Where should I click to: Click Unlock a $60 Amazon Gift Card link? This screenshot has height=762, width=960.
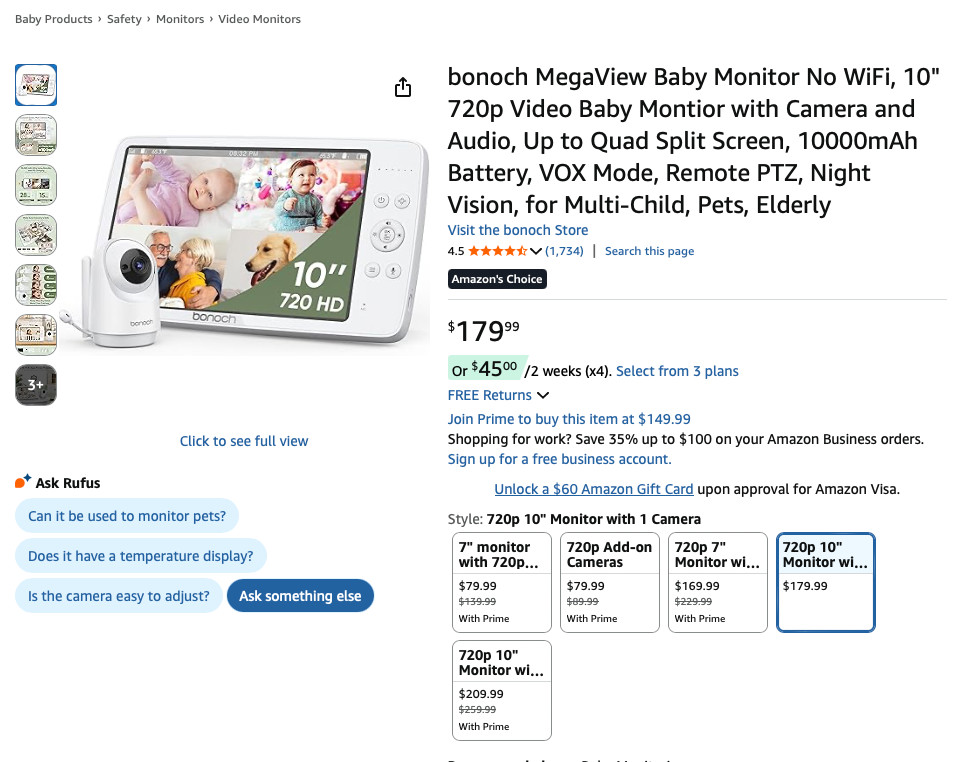594,489
